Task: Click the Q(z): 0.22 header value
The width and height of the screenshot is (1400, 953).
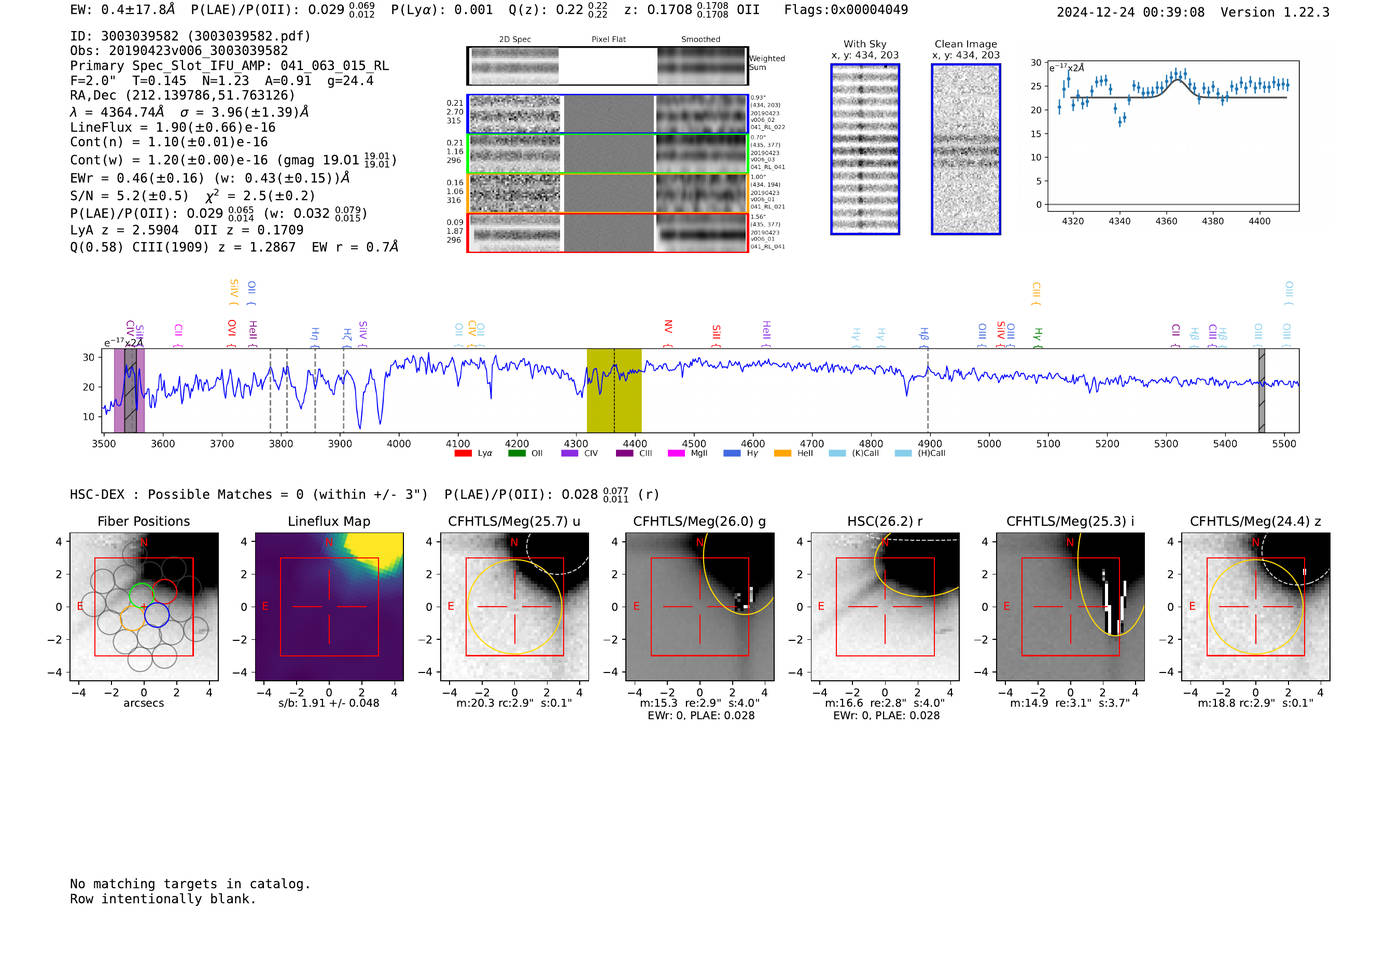Action: 558,10
